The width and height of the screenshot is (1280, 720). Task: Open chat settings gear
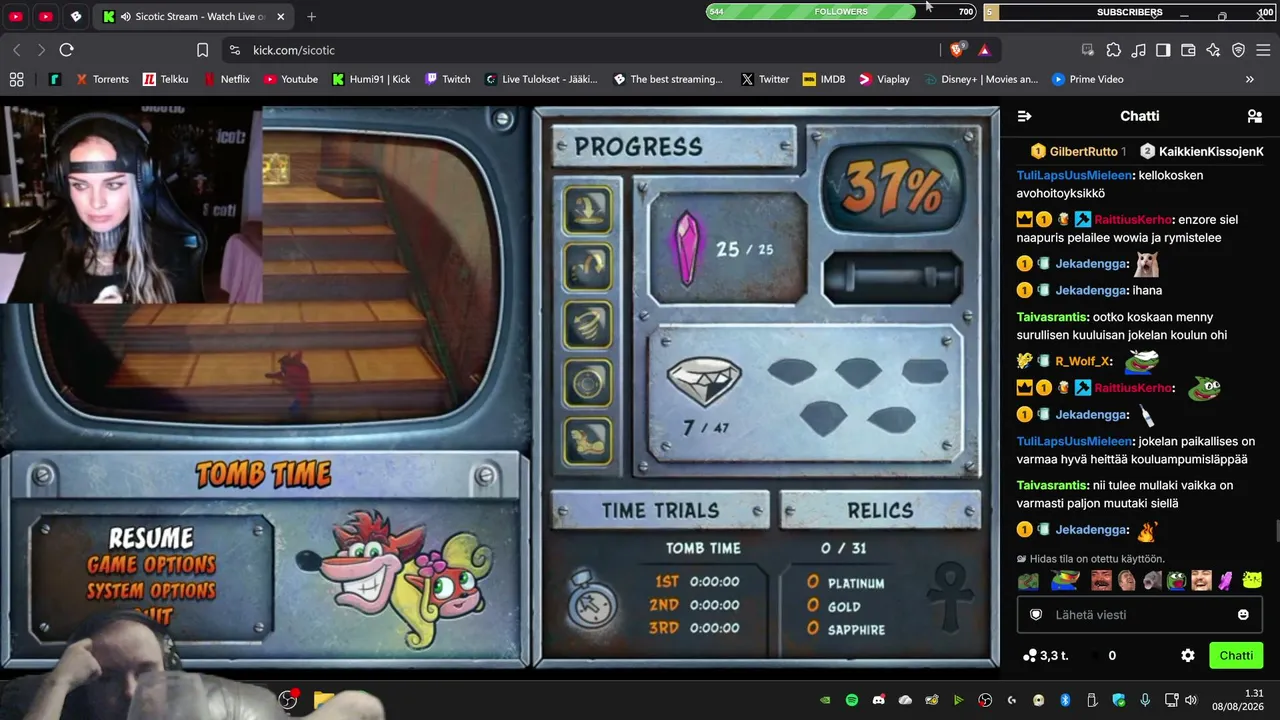pos(1188,656)
